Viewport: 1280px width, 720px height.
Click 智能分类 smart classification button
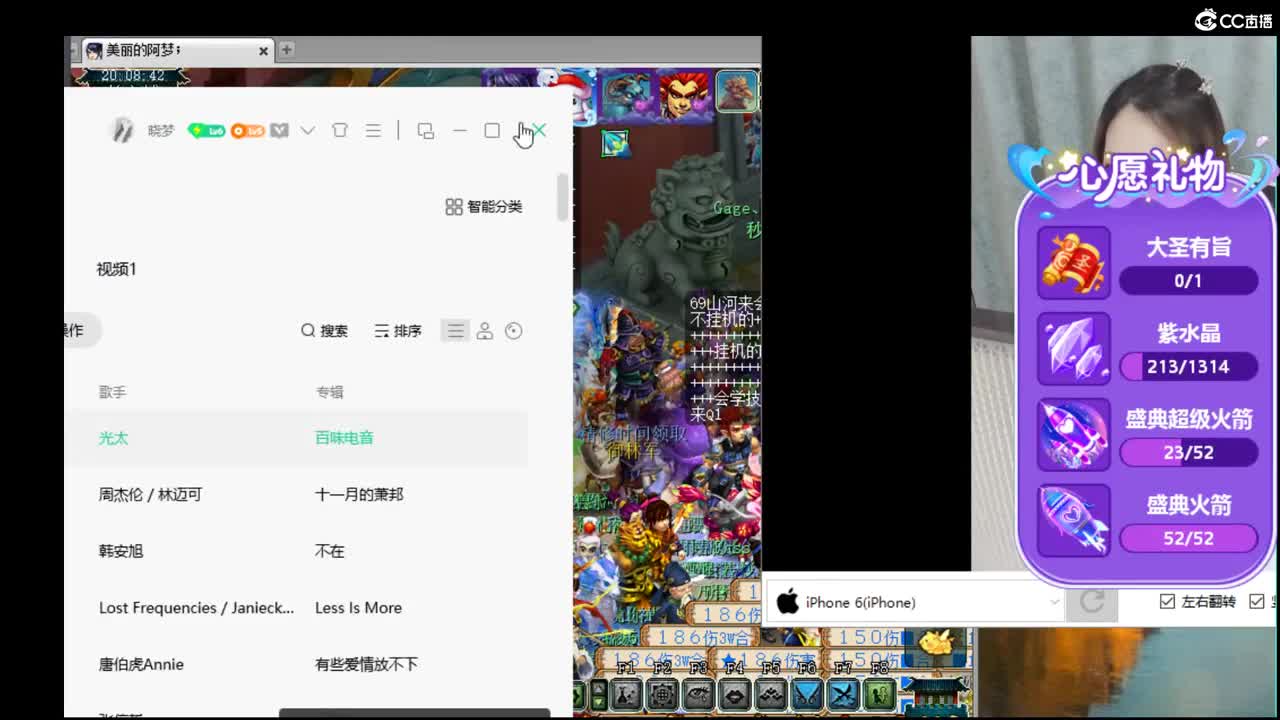tap(484, 206)
